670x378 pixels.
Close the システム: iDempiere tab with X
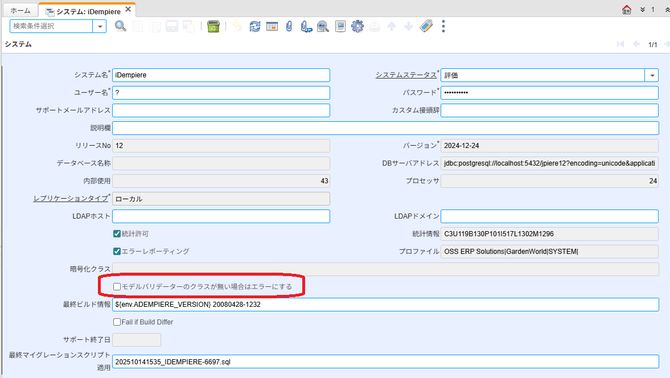click(x=128, y=9)
